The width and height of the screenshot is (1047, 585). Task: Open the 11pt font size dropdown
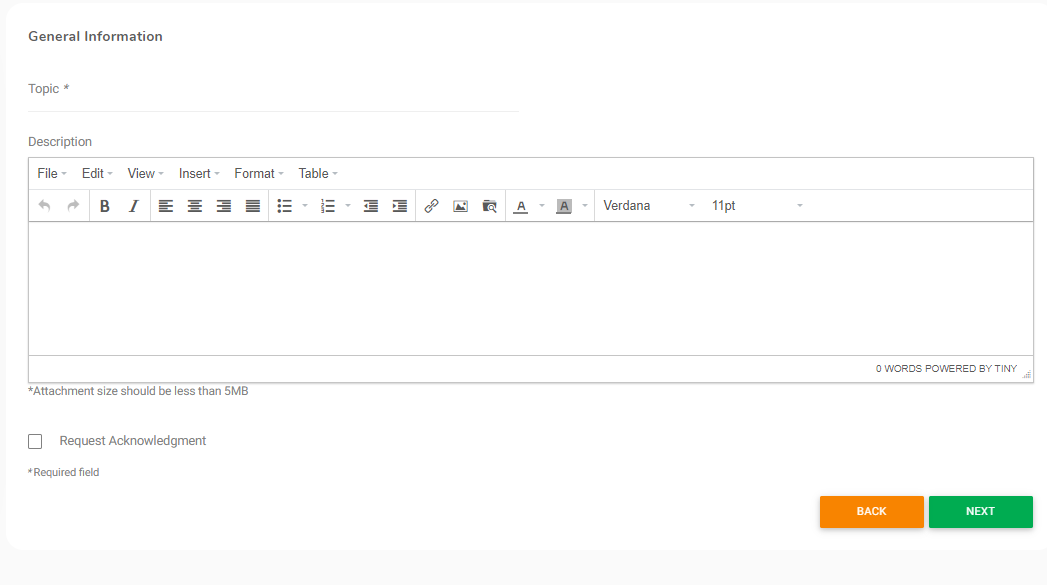pyautogui.click(x=756, y=206)
